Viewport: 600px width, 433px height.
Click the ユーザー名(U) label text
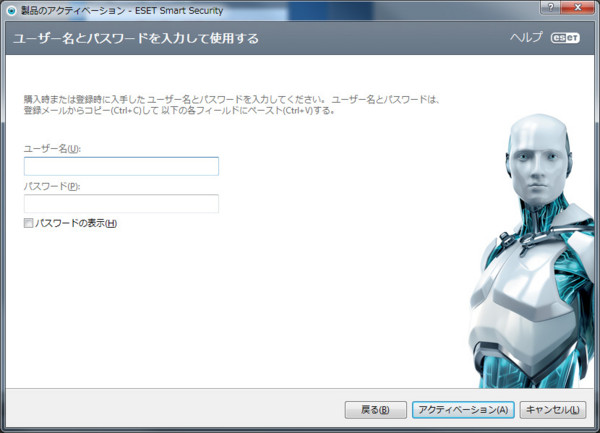click(52, 148)
